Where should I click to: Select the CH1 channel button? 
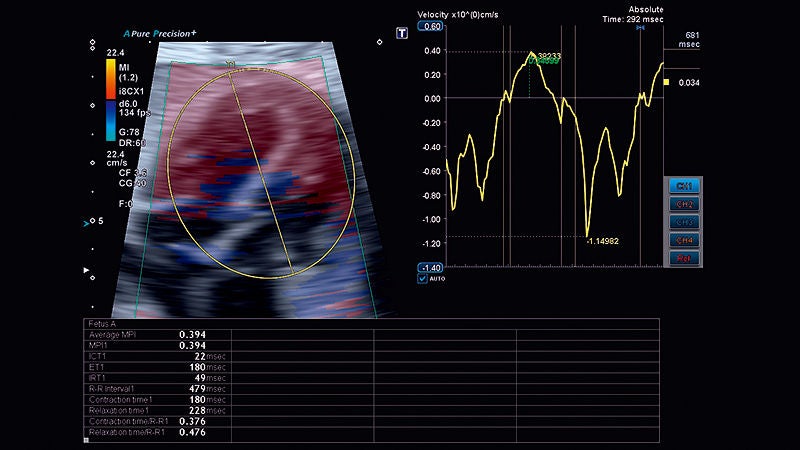(x=684, y=186)
